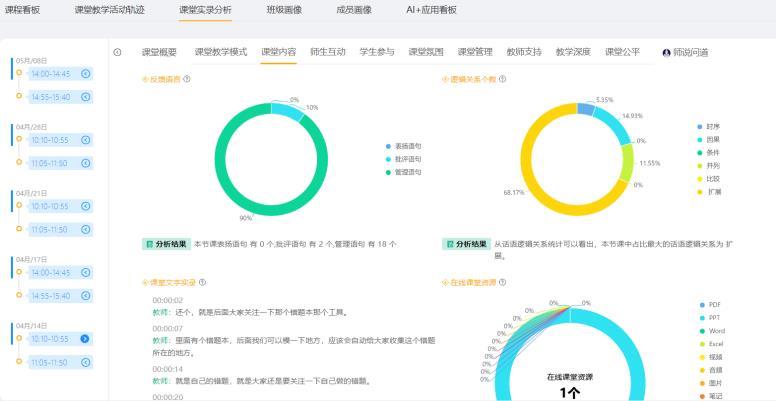Open 课堂概要 sub-tab
The image size is (776, 401).
click(159, 52)
